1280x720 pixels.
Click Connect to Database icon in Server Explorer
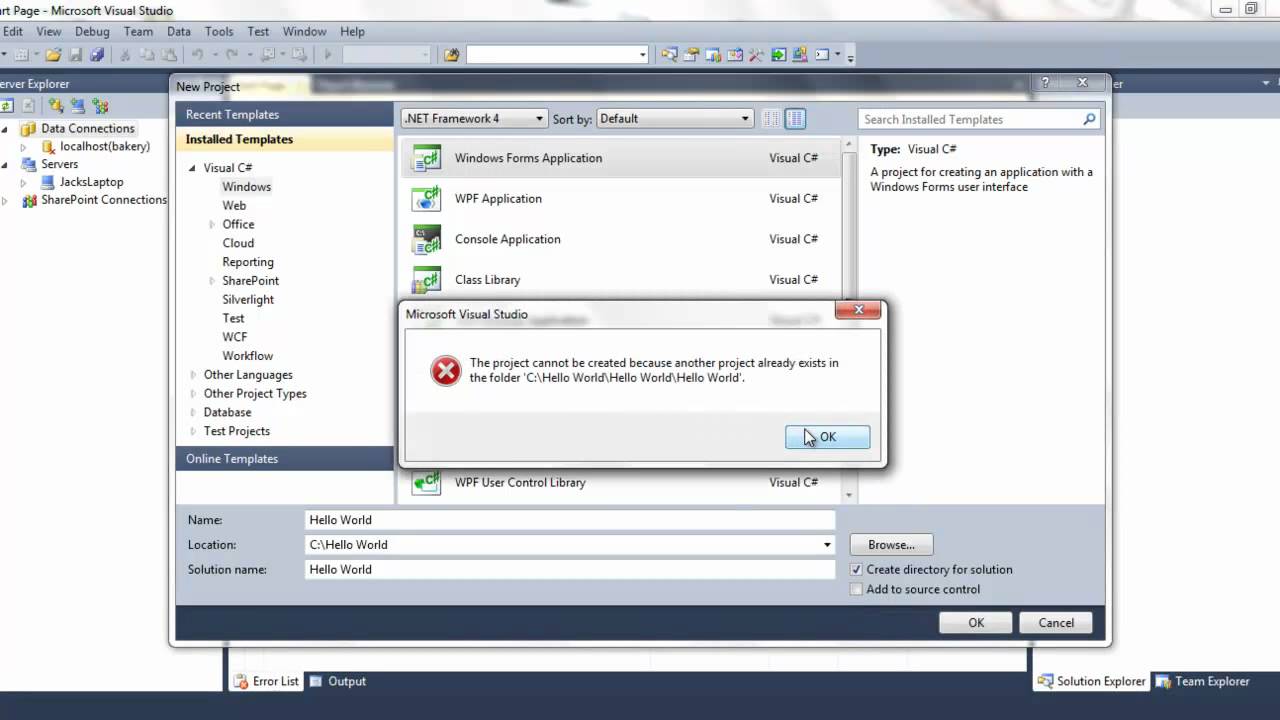[x=55, y=105]
